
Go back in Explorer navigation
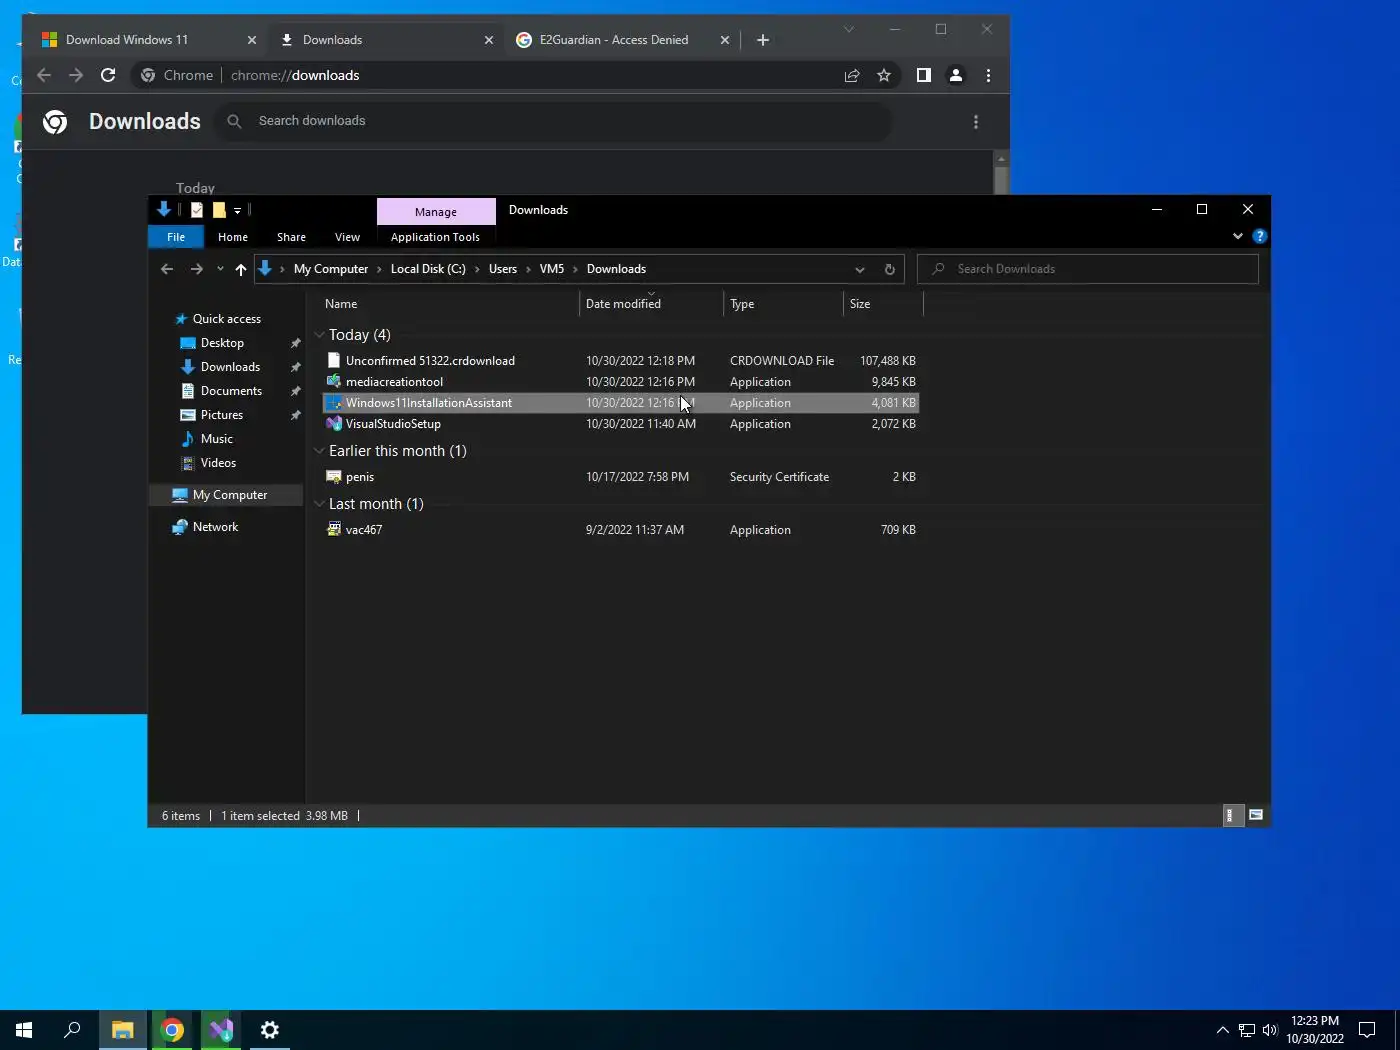tap(167, 269)
